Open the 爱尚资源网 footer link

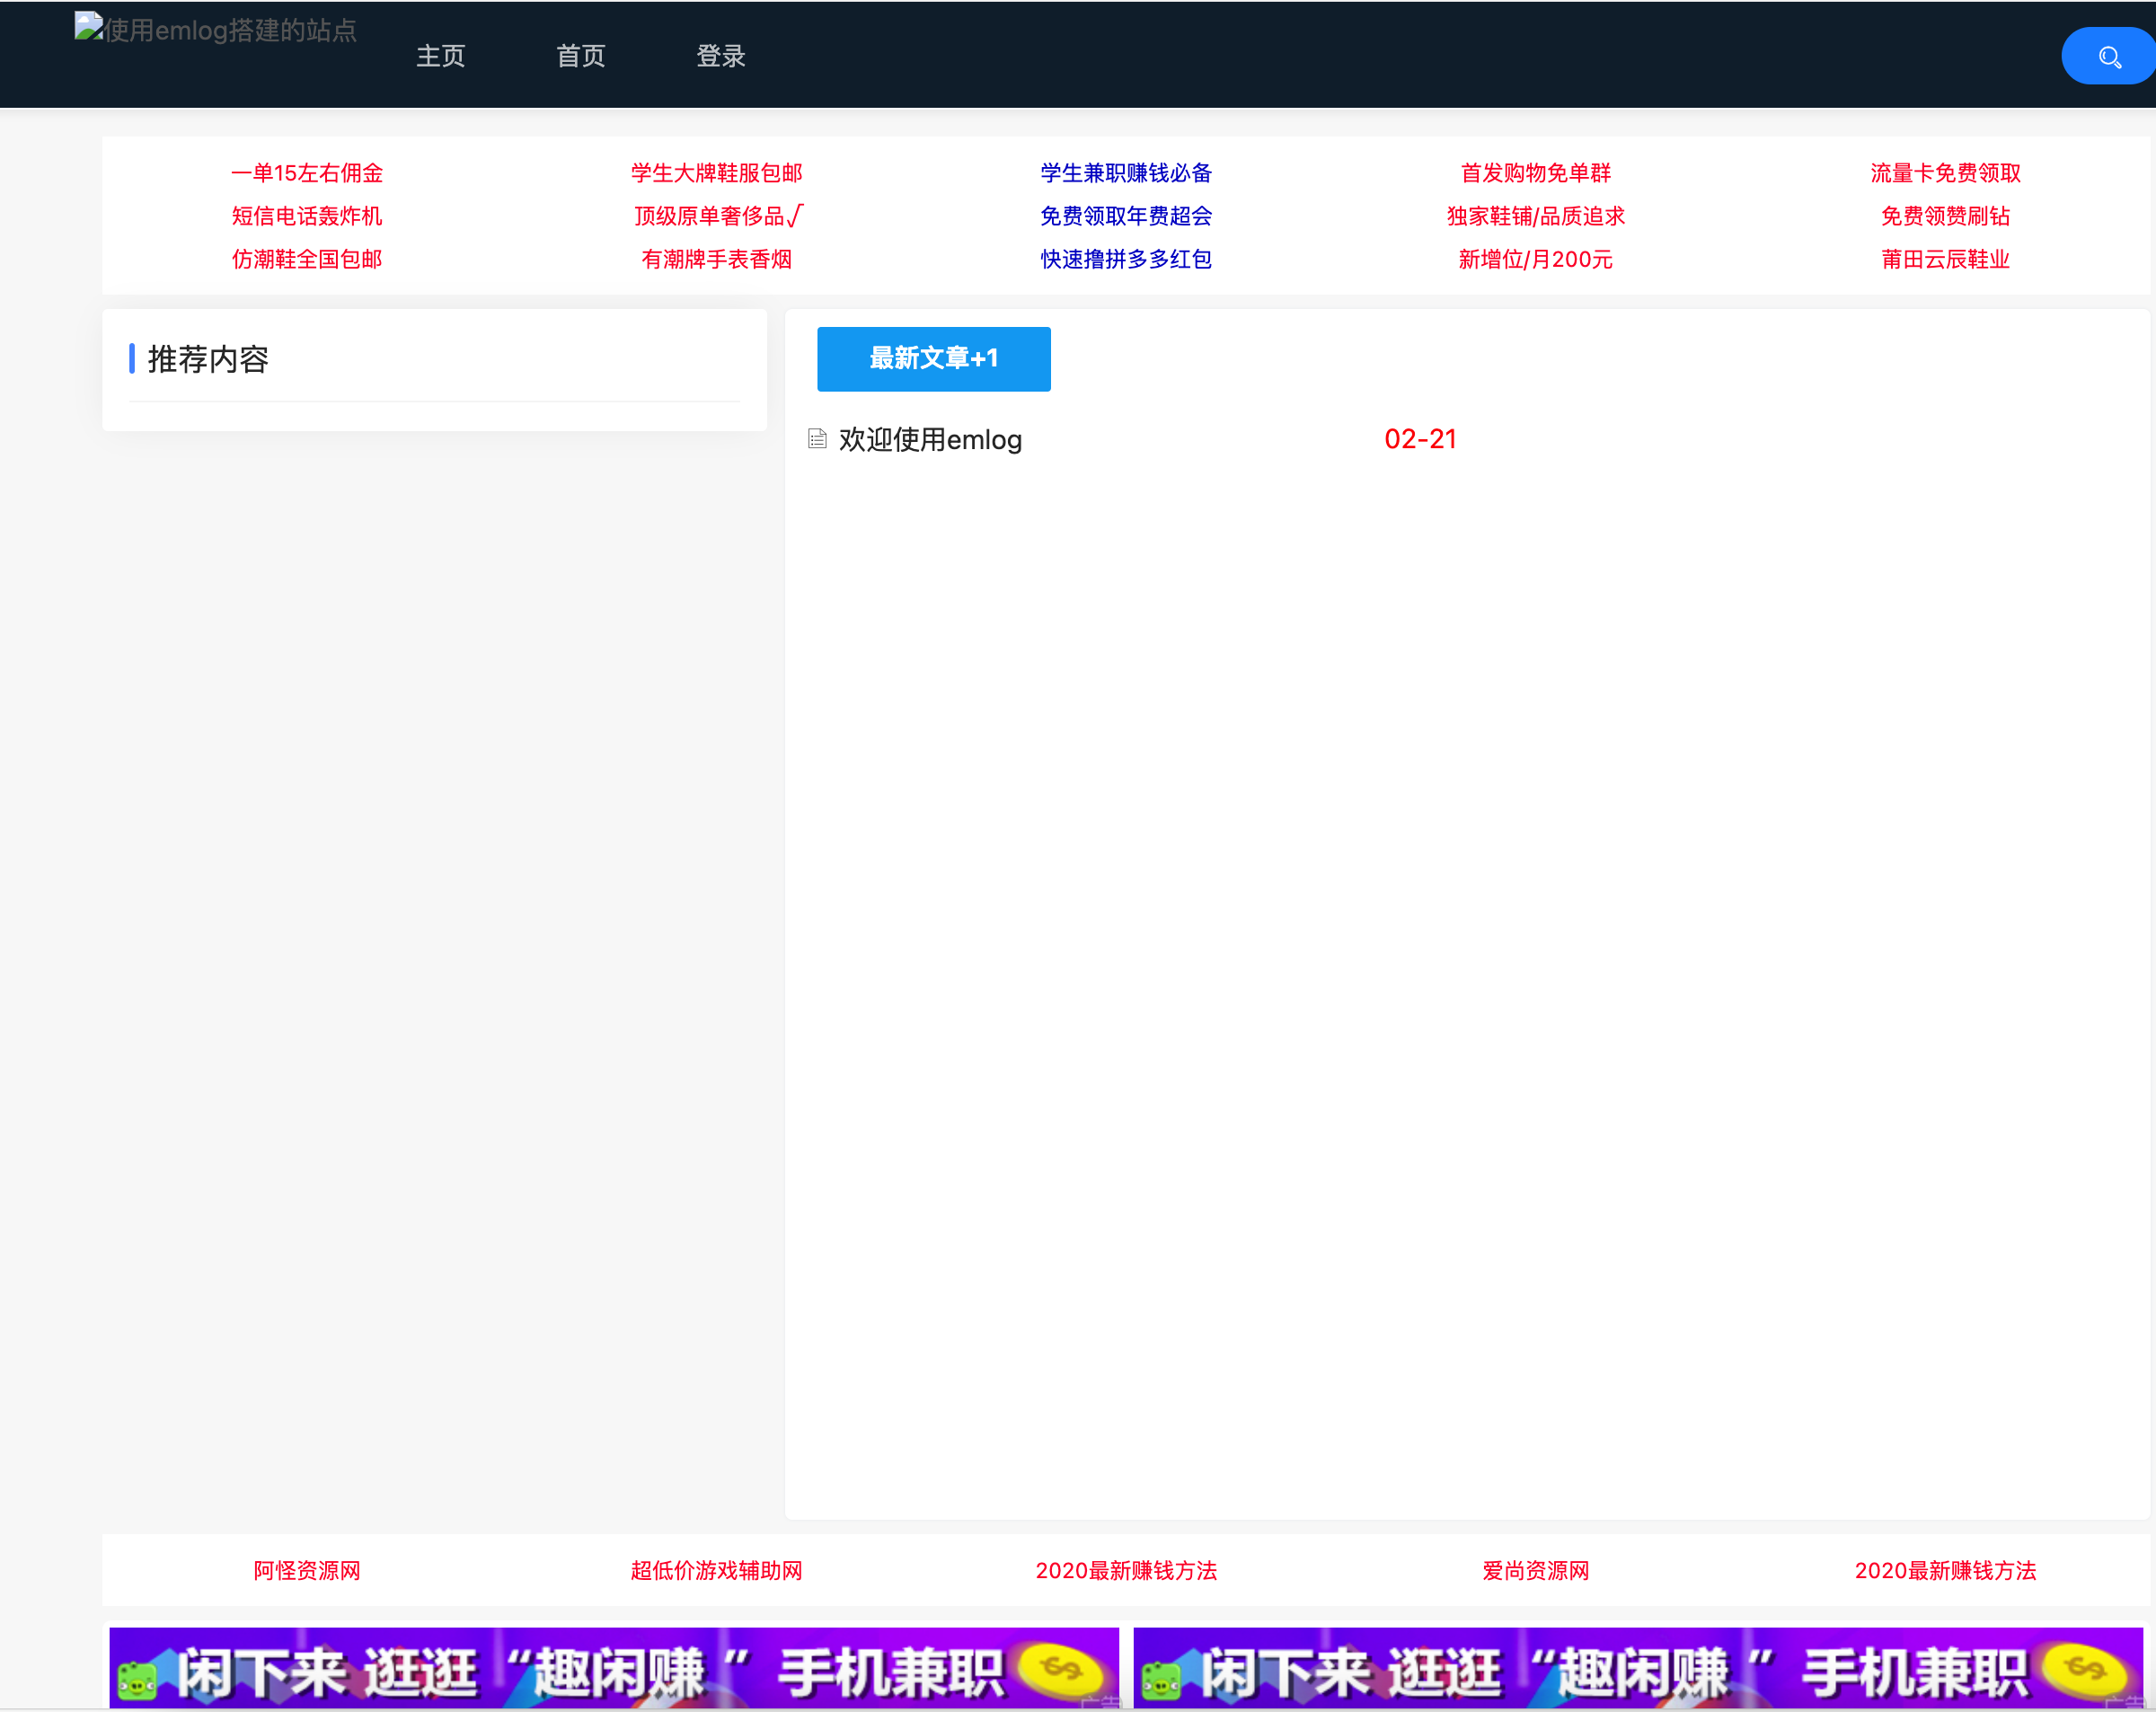[1536, 1570]
